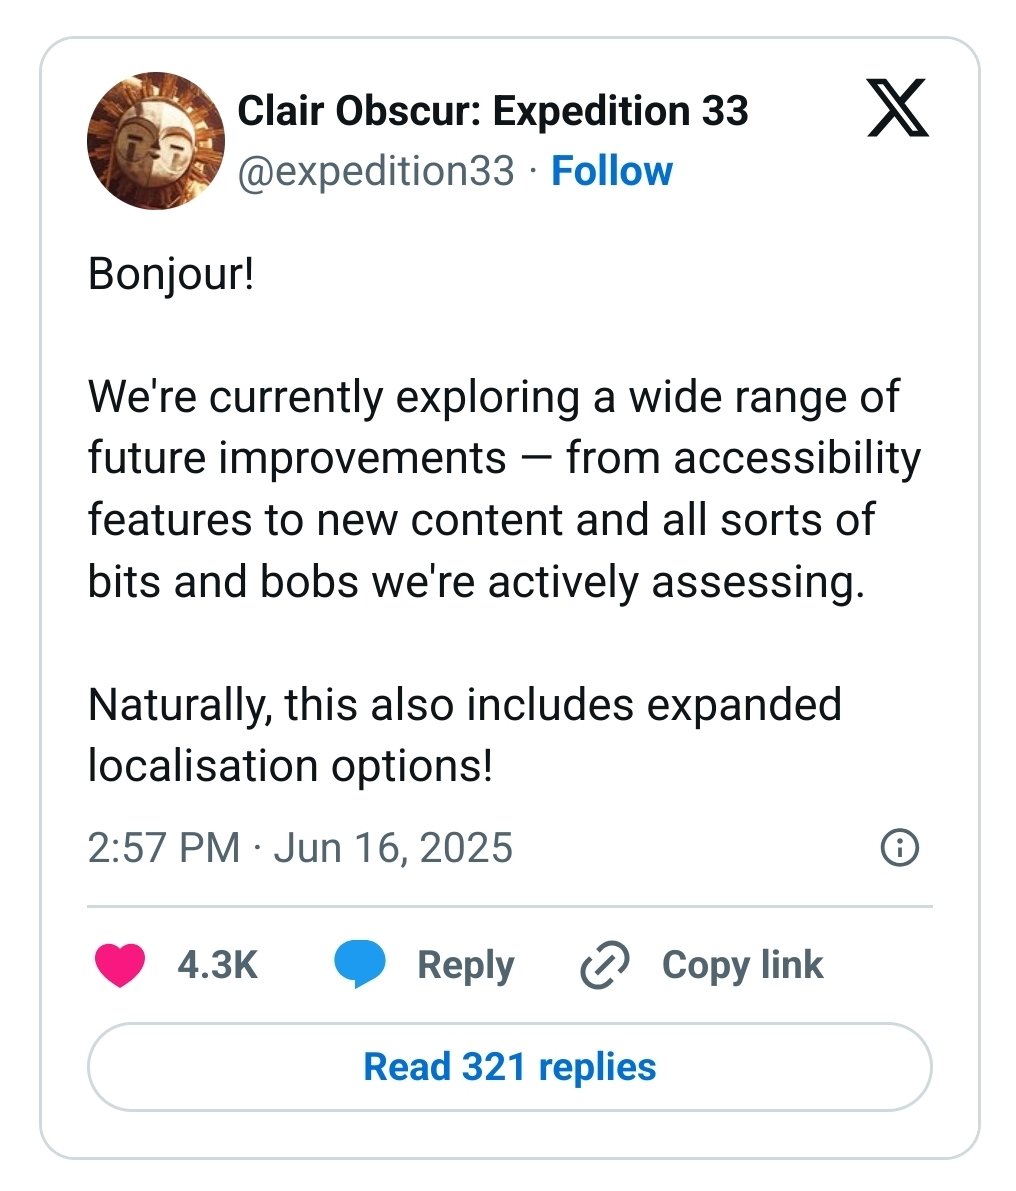This screenshot has height=1191, width=1016.
Task: Click the 4.3K likes count
Action: pos(218,965)
